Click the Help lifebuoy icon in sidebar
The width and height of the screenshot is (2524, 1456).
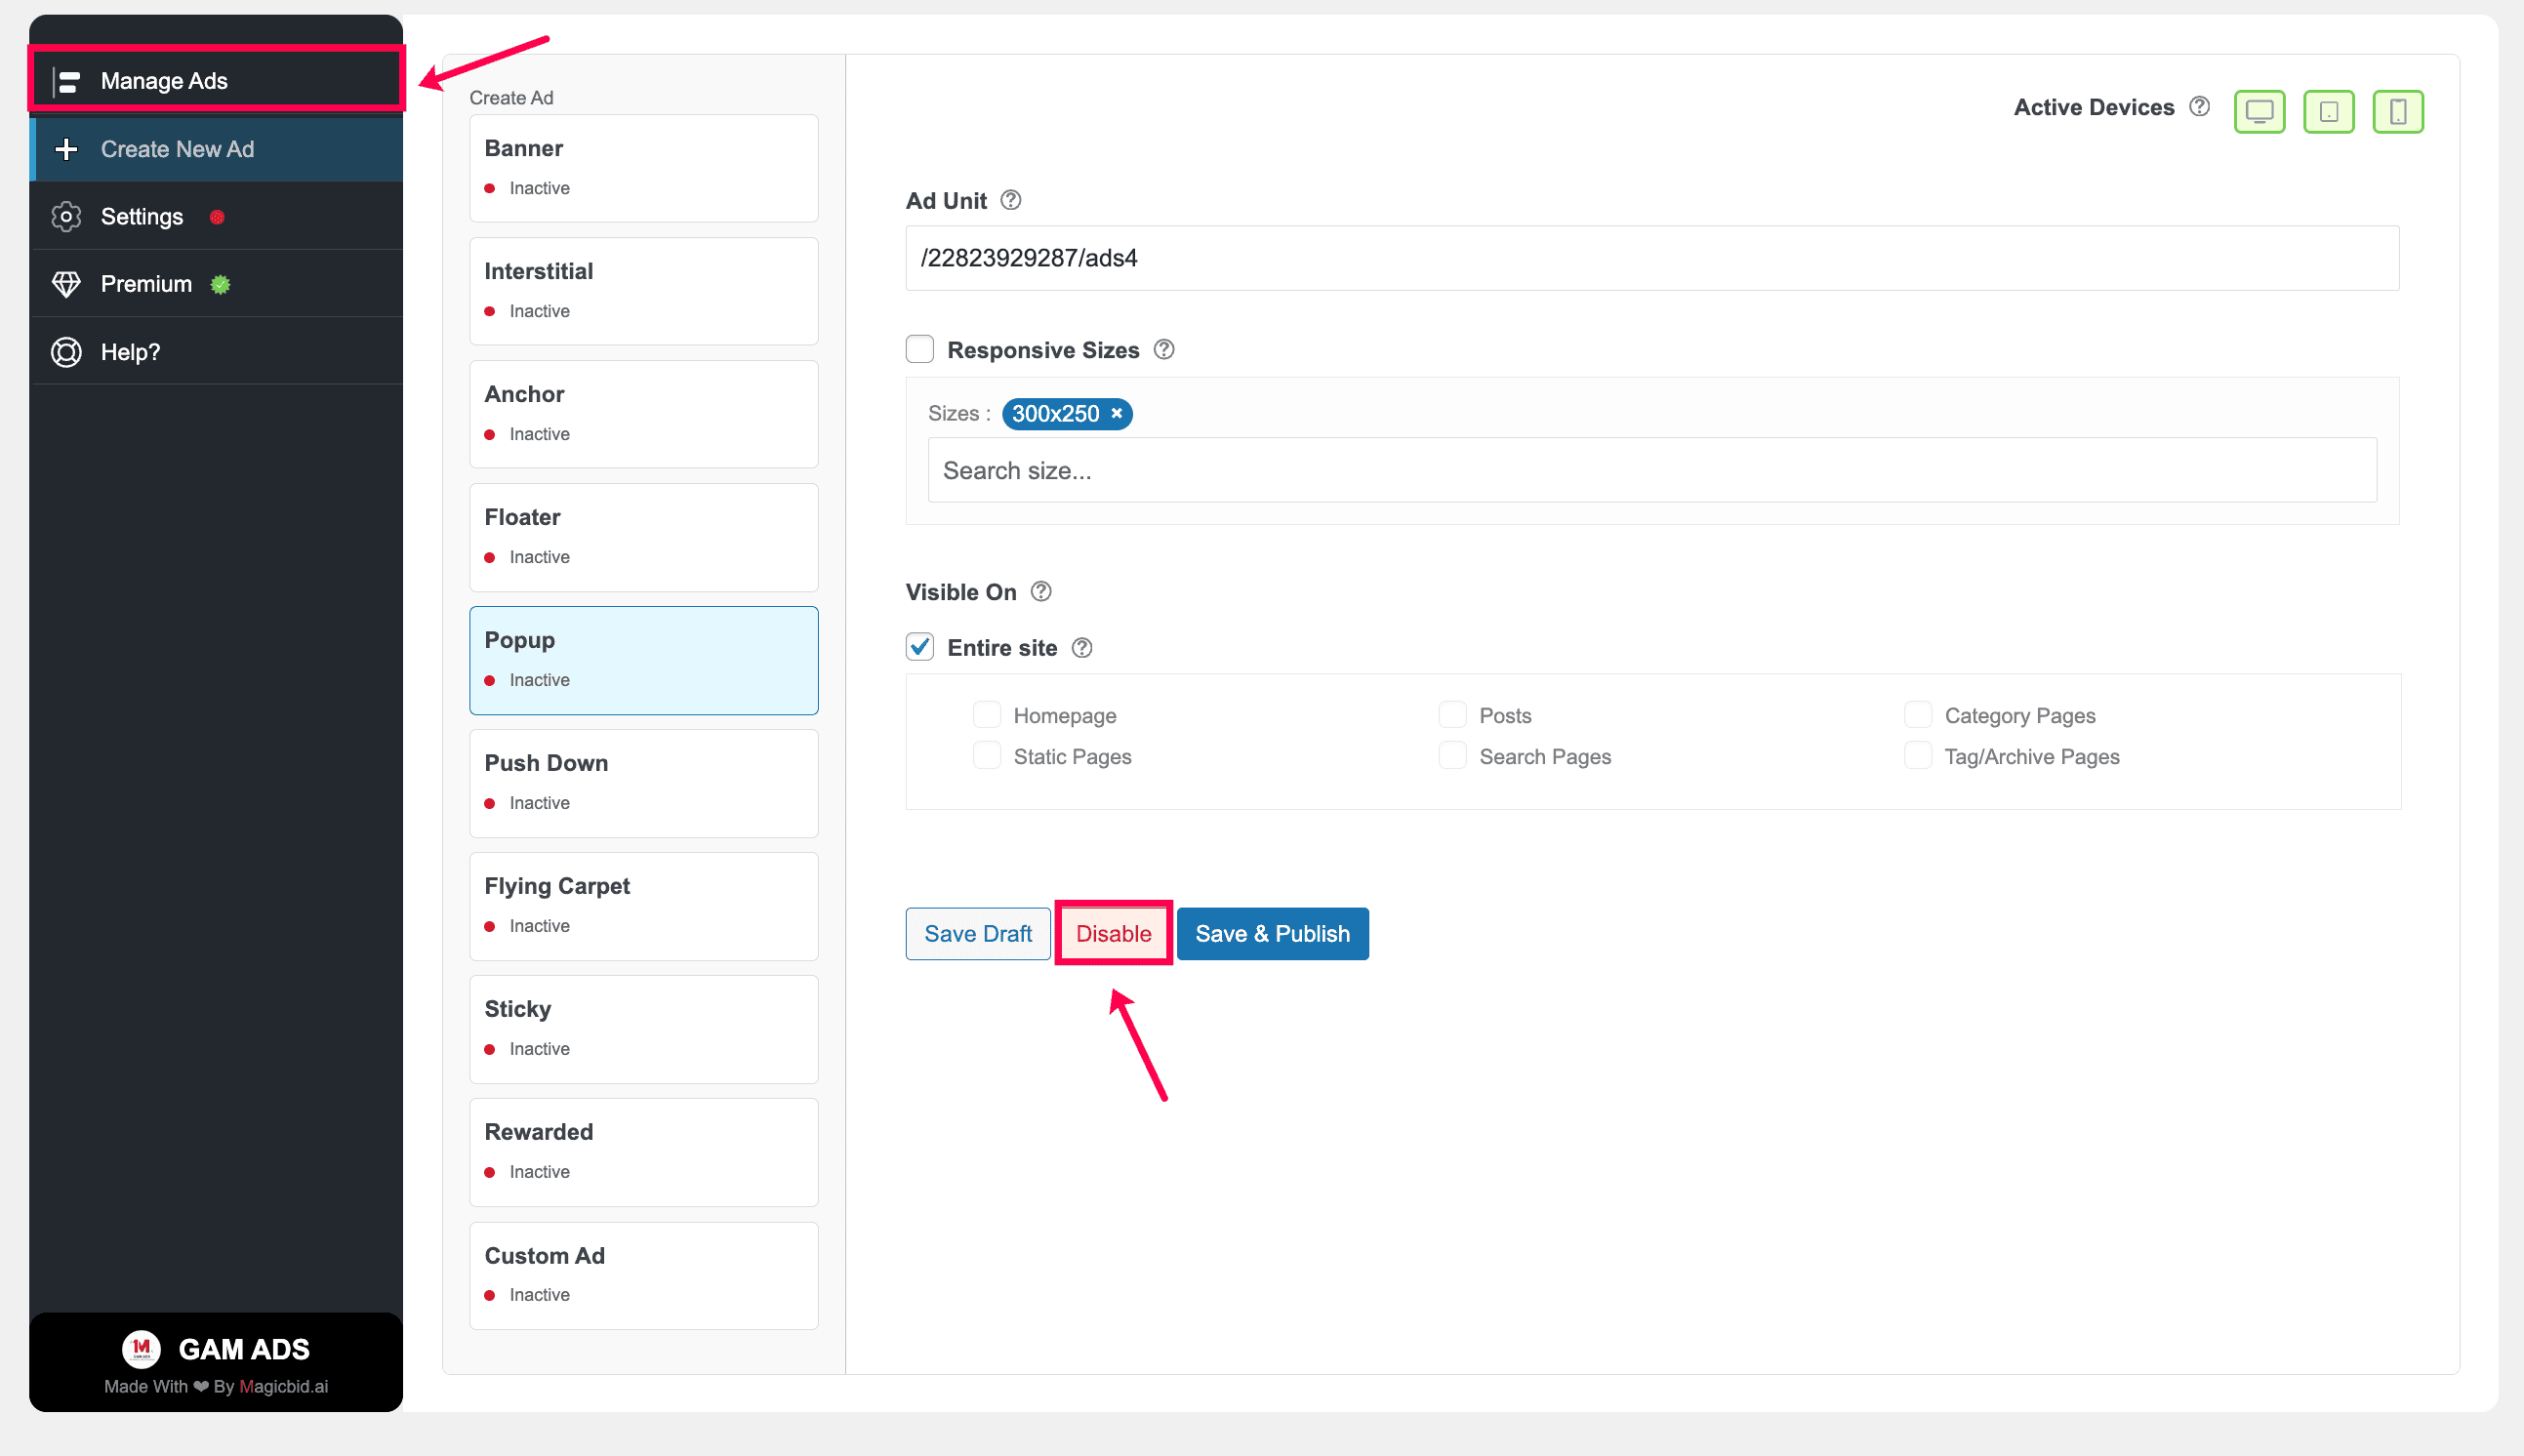(66, 352)
